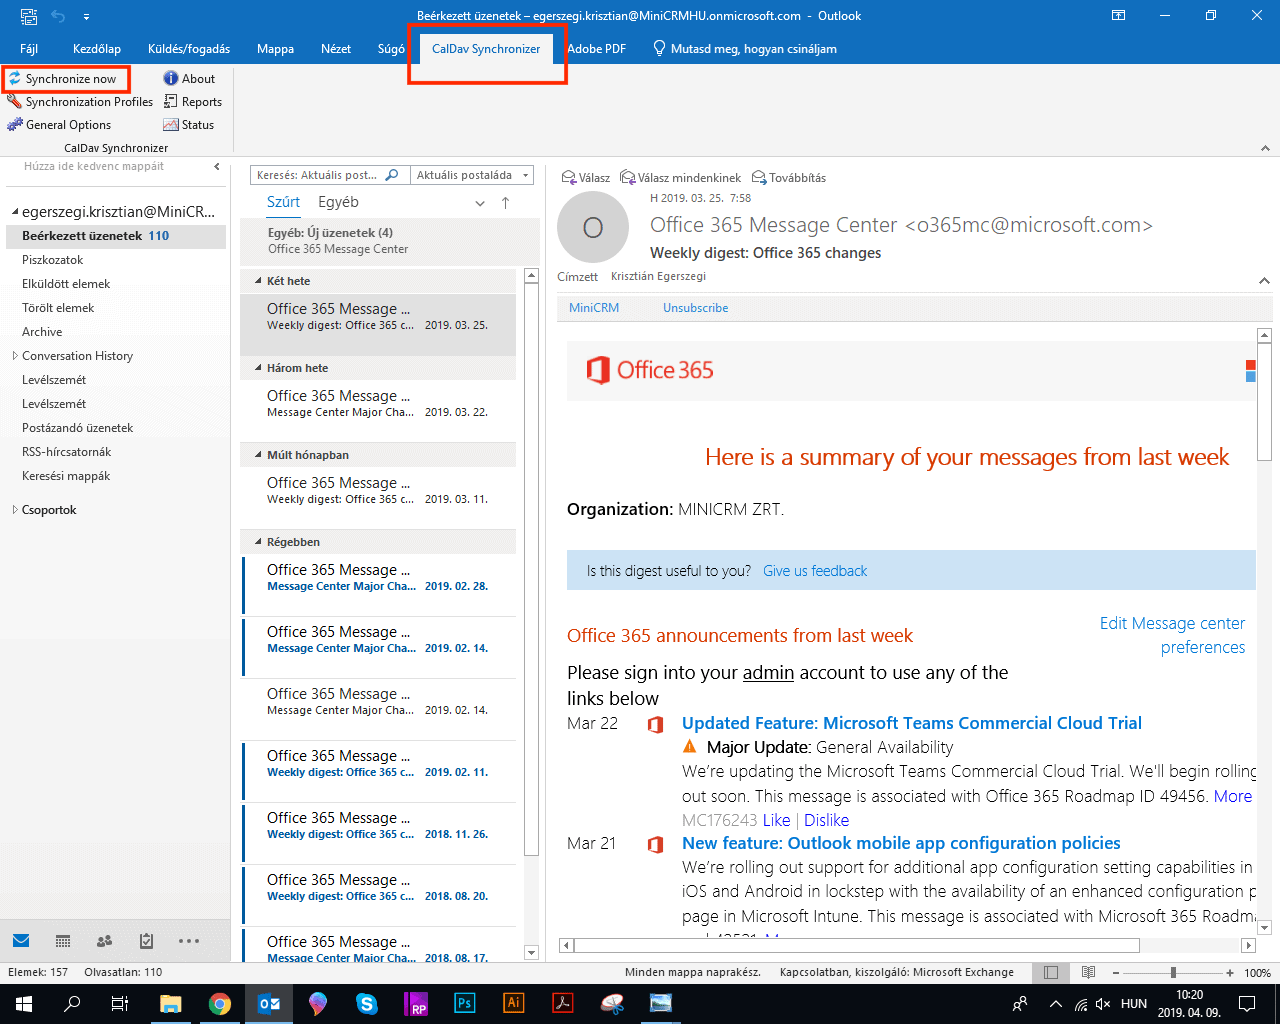Click the Synchronize now button
The height and width of the screenshot is (1024, 1280).
click(x=62, y=79)
